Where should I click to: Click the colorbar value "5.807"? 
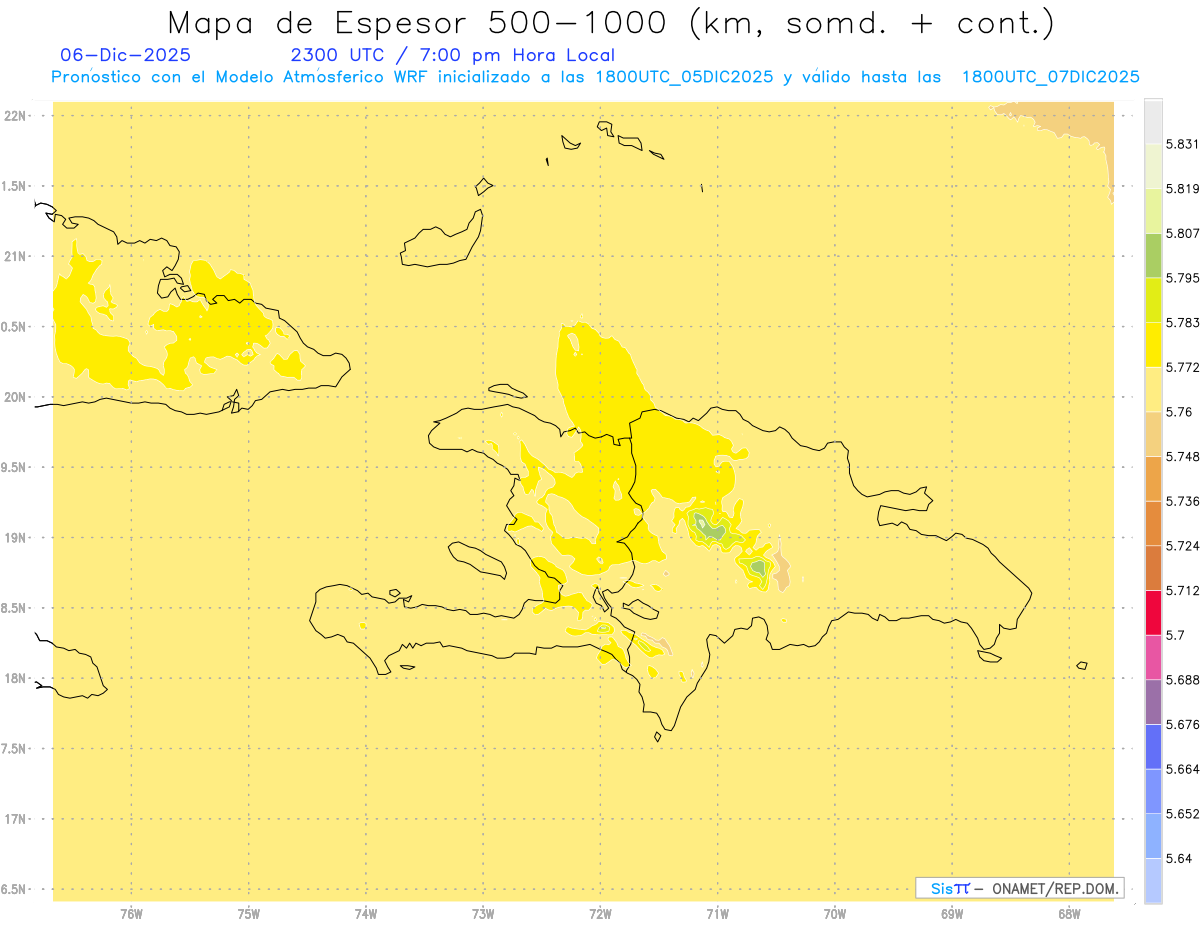click(x=1182, y=233)
